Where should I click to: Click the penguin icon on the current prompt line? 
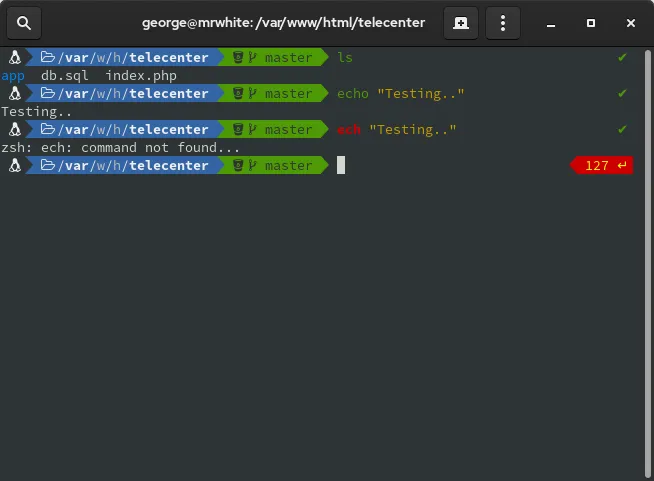15,165
